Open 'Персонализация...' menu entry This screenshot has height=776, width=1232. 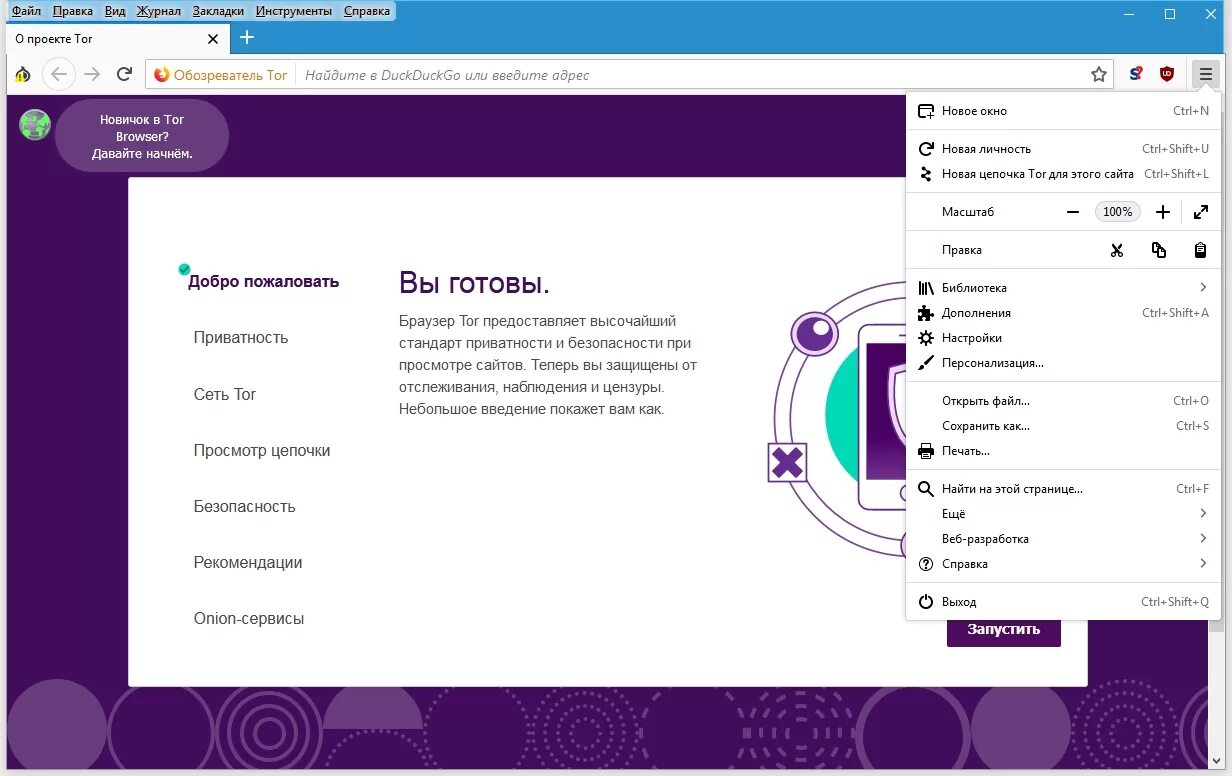tap(1063, 363)
